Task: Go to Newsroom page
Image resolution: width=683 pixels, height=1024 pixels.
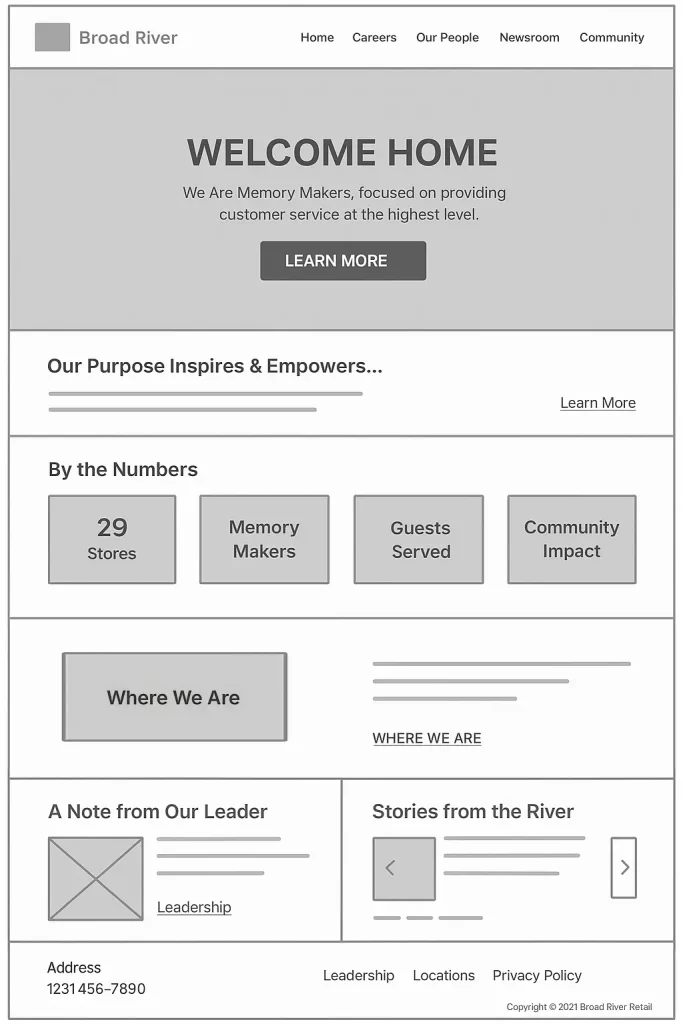Action: click(x=530, y=37)
